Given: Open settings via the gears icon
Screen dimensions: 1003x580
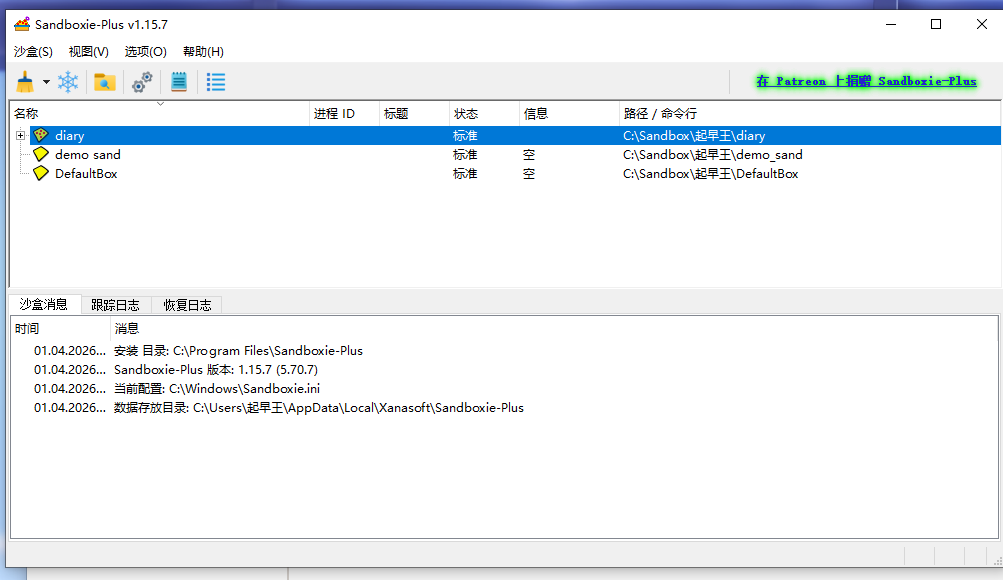Looking at the screenshot, I should point(142,82).
